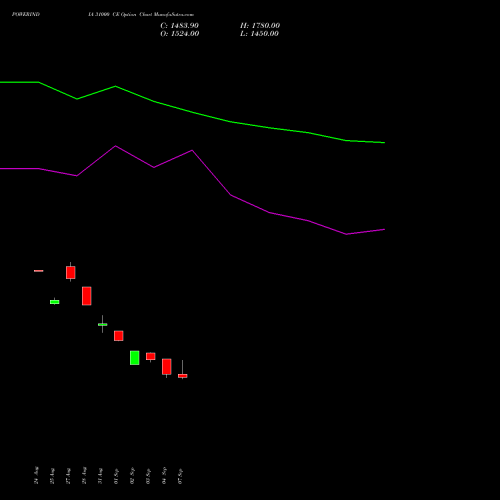The image size is (500, 500).
Task: Select the flat red candle for 24 Aug
Action: click(x=39, y=271)
